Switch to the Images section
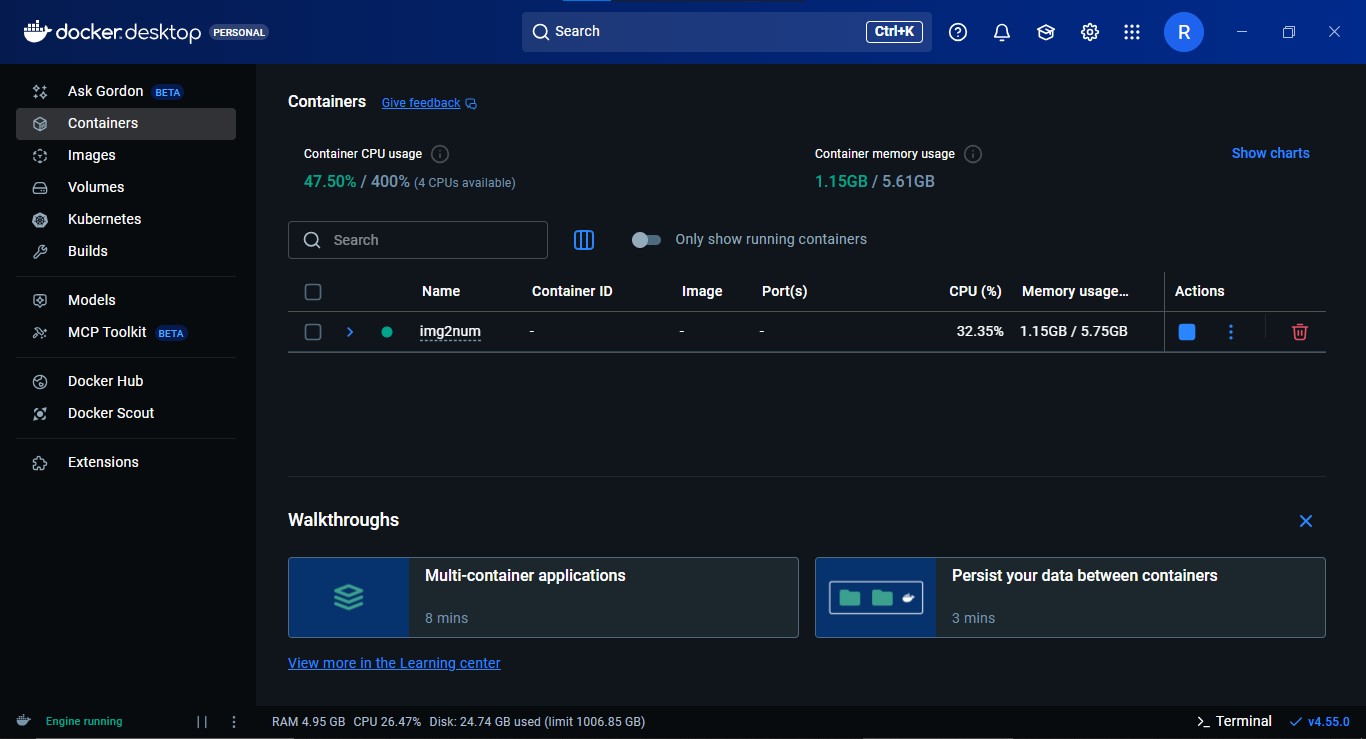The width and height of the screenshot is (1366, 739). [89, 155]
